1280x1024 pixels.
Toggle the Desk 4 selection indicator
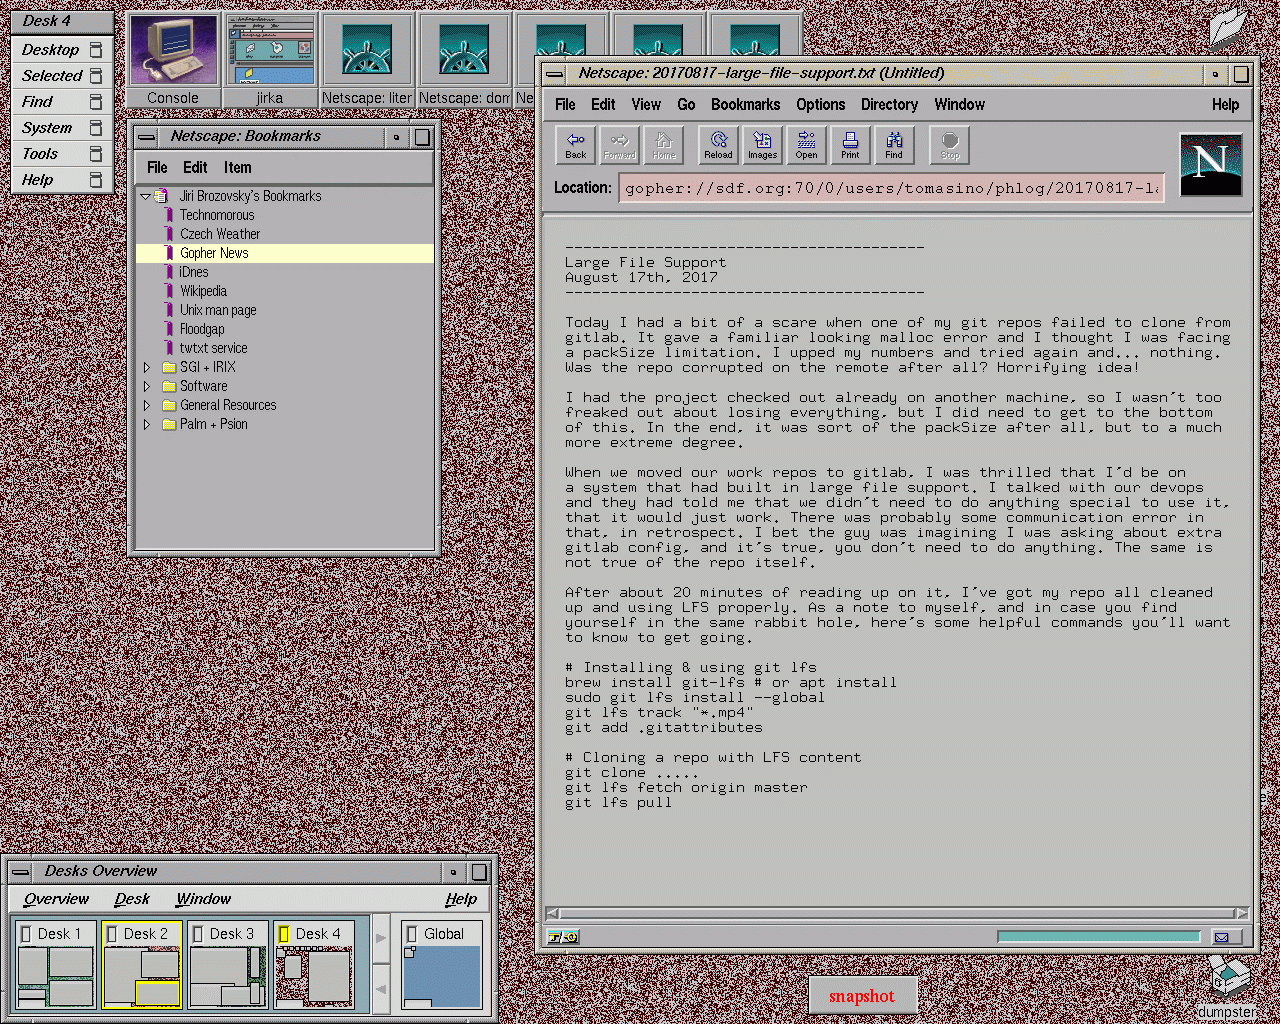tap(284, 934)
